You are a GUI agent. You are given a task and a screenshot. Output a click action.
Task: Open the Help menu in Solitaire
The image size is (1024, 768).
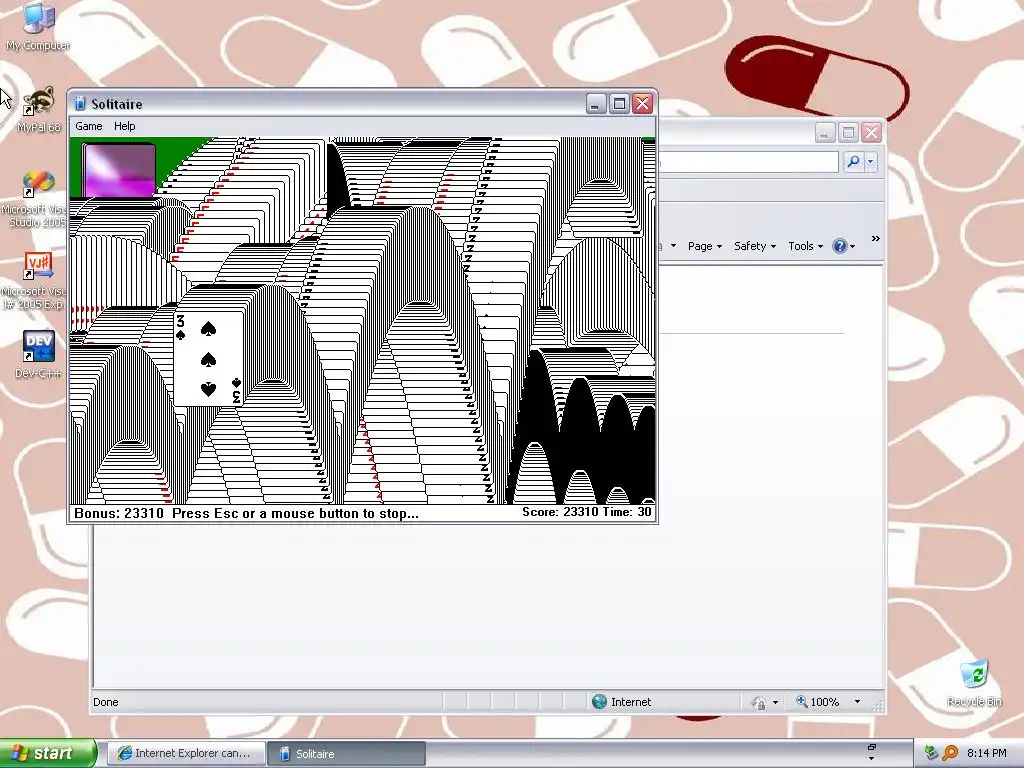[125, 126]
